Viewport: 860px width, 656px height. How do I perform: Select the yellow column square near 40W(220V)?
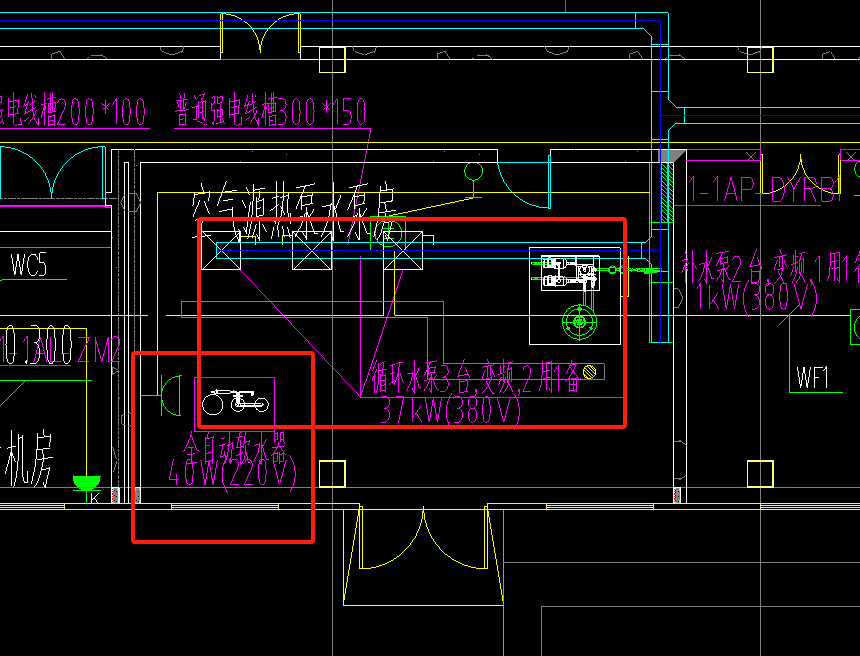pos(332,474)
